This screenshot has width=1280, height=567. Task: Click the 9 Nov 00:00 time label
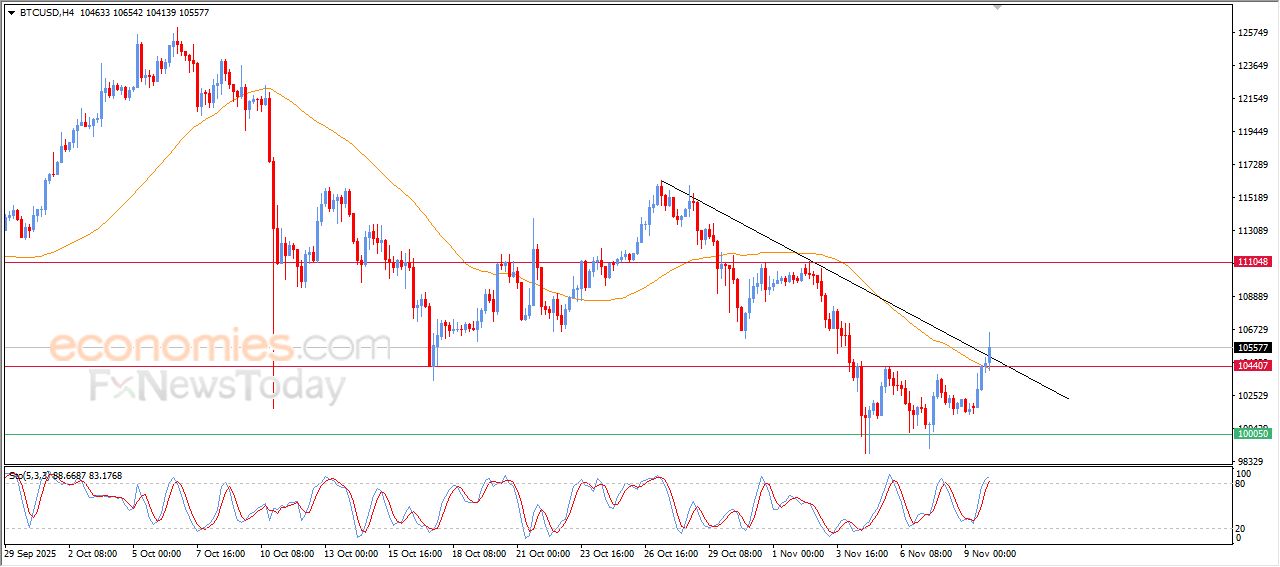(x=990, y=553)
